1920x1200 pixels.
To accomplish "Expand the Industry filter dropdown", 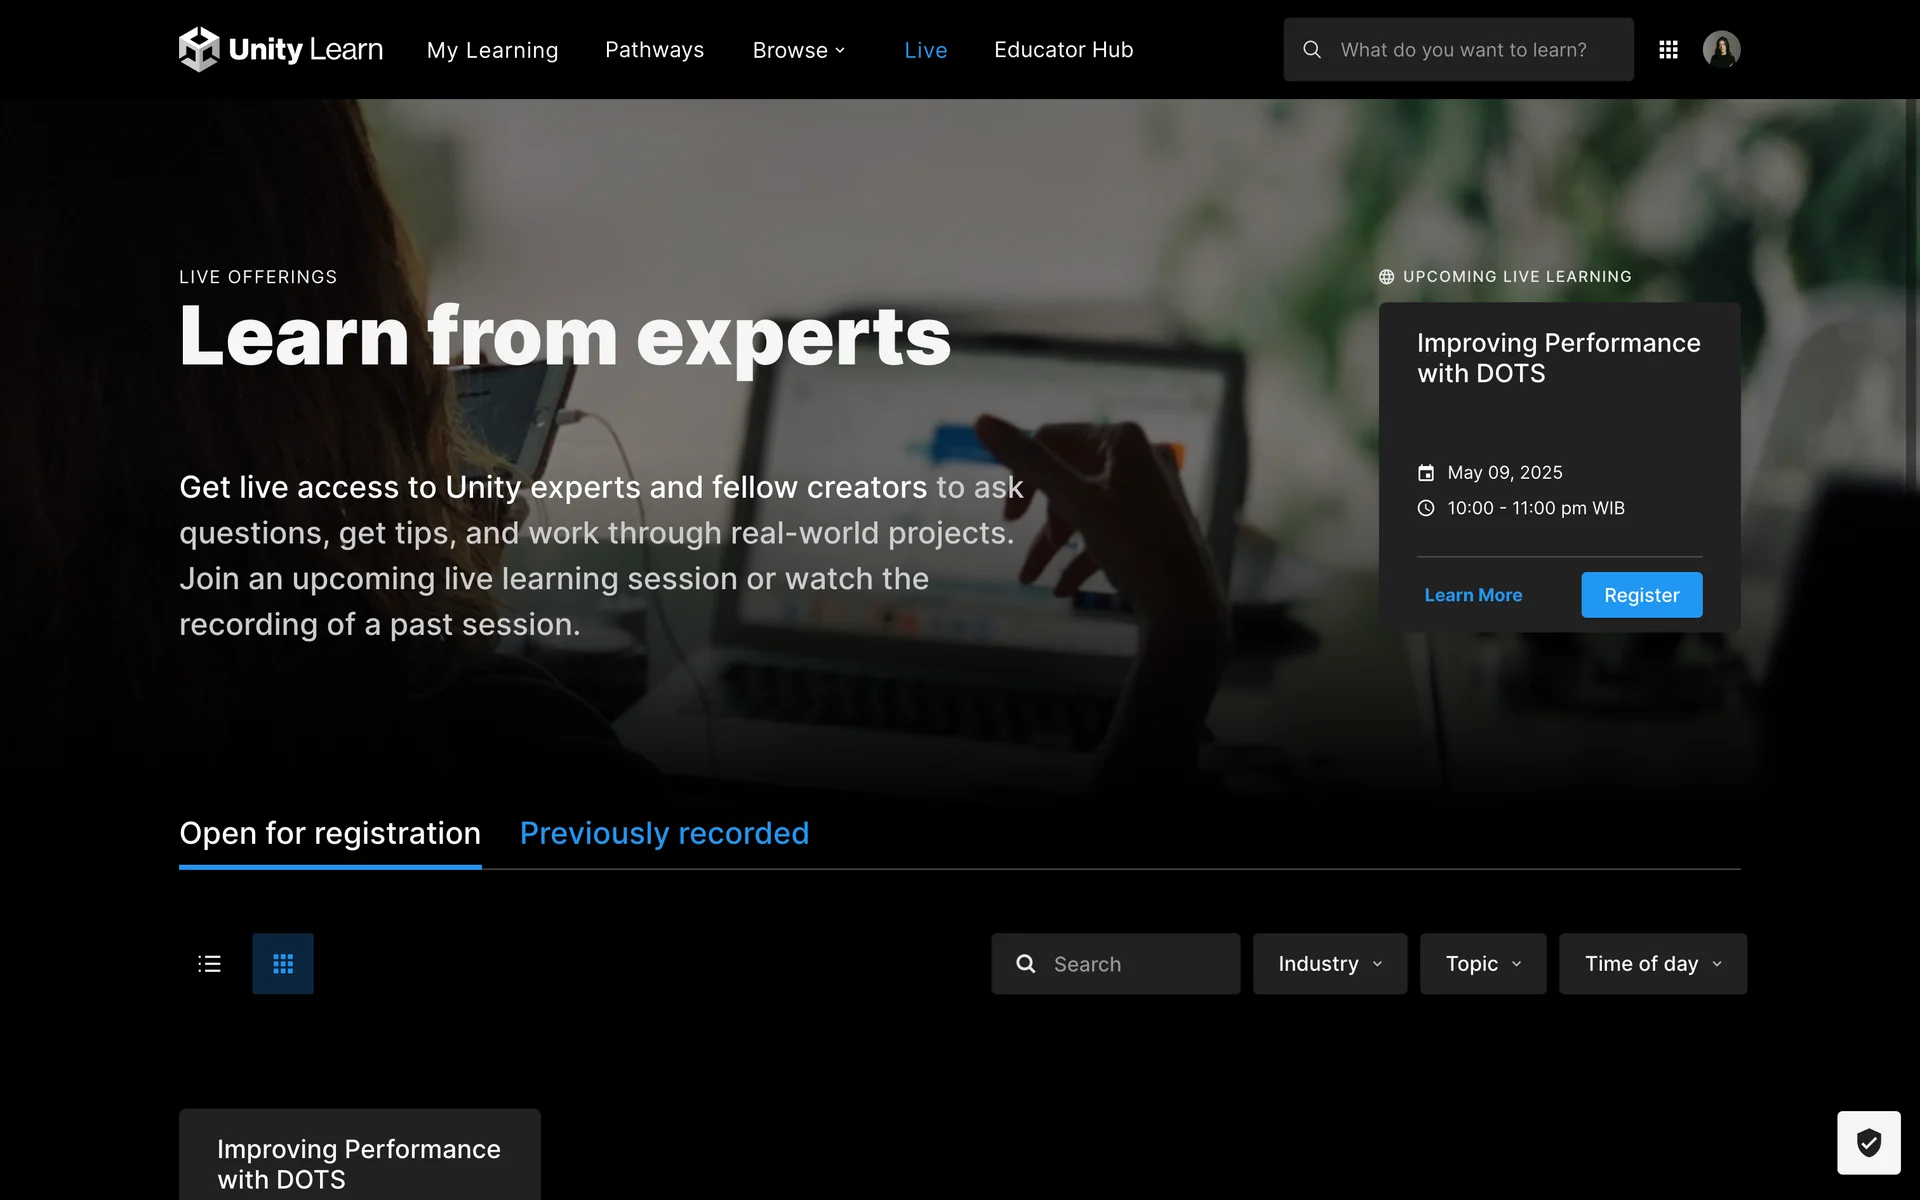I will 1329,964.
